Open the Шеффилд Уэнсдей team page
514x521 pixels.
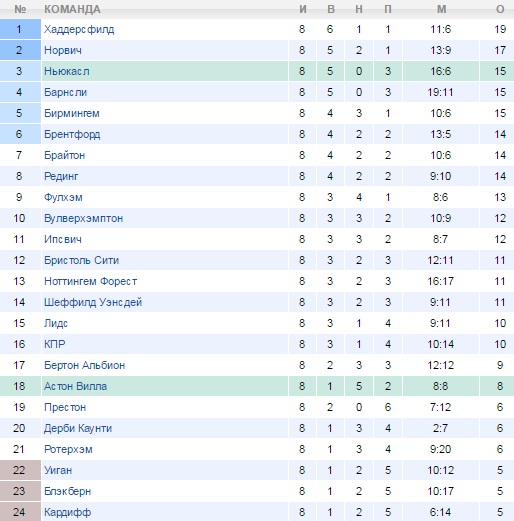pyautogui.click(x=93, y=302)
